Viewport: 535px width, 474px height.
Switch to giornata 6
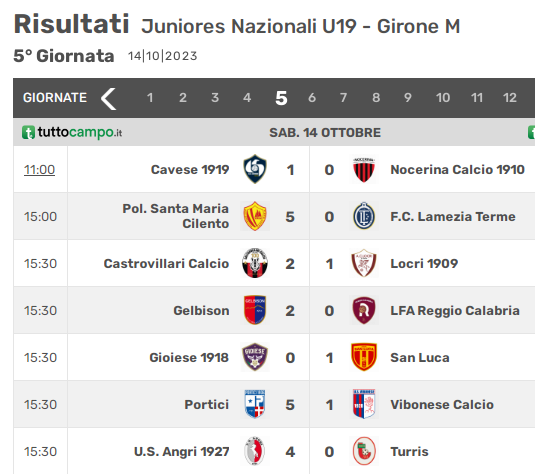click(x=312, y=98)
